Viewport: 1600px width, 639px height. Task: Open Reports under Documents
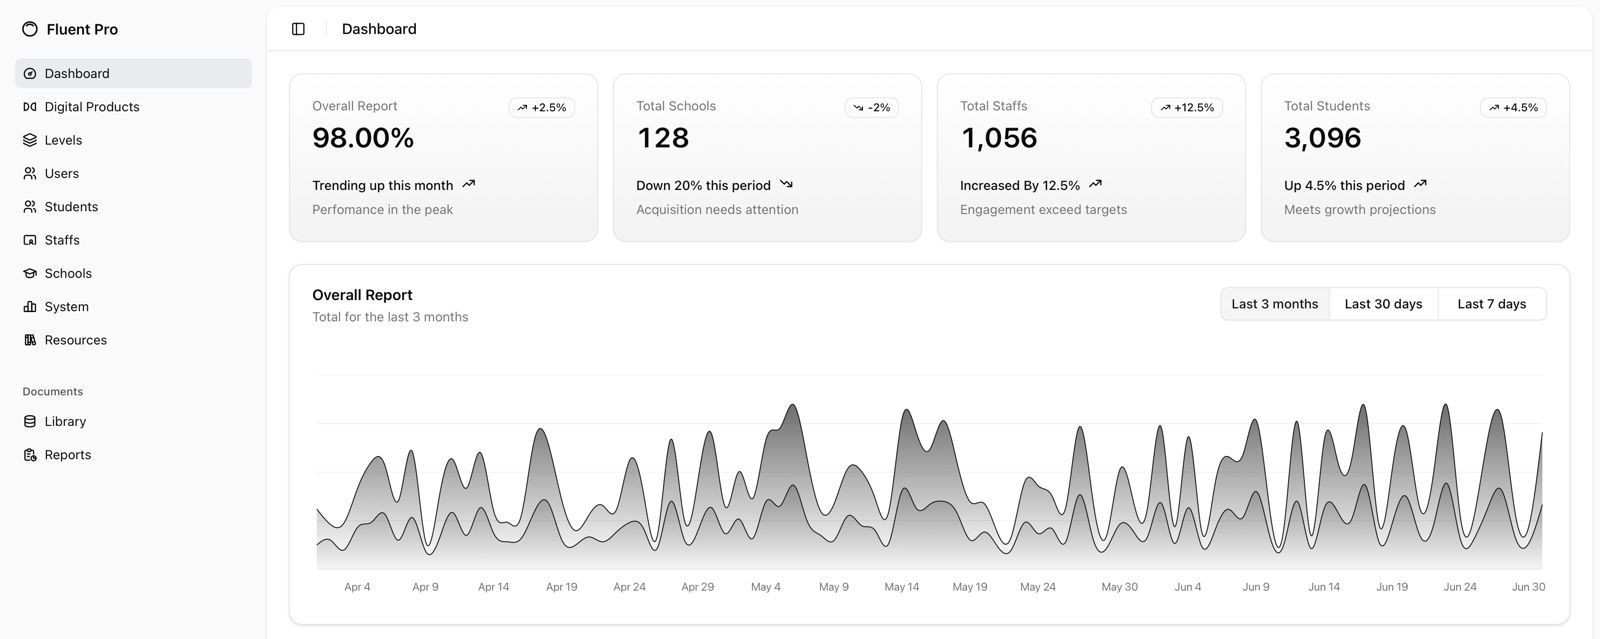coord(133,455)
